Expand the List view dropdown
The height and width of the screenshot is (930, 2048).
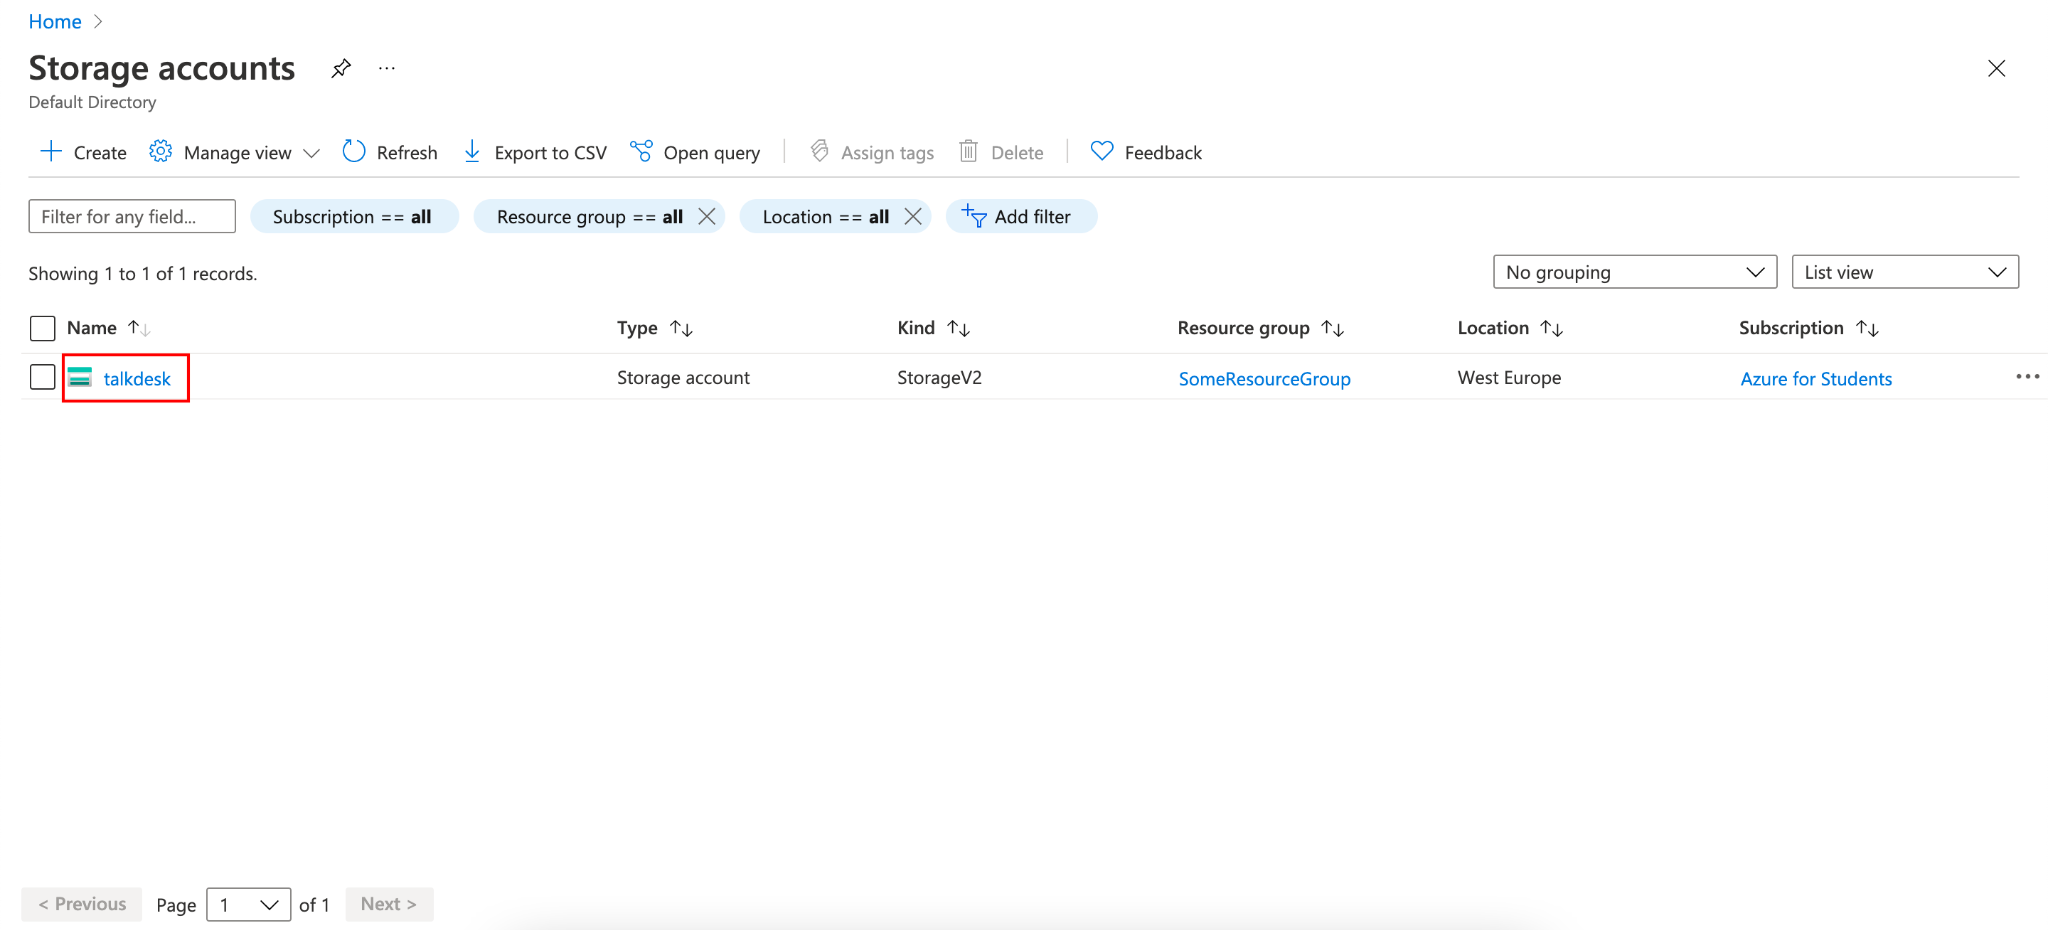tap(1905, 272)
